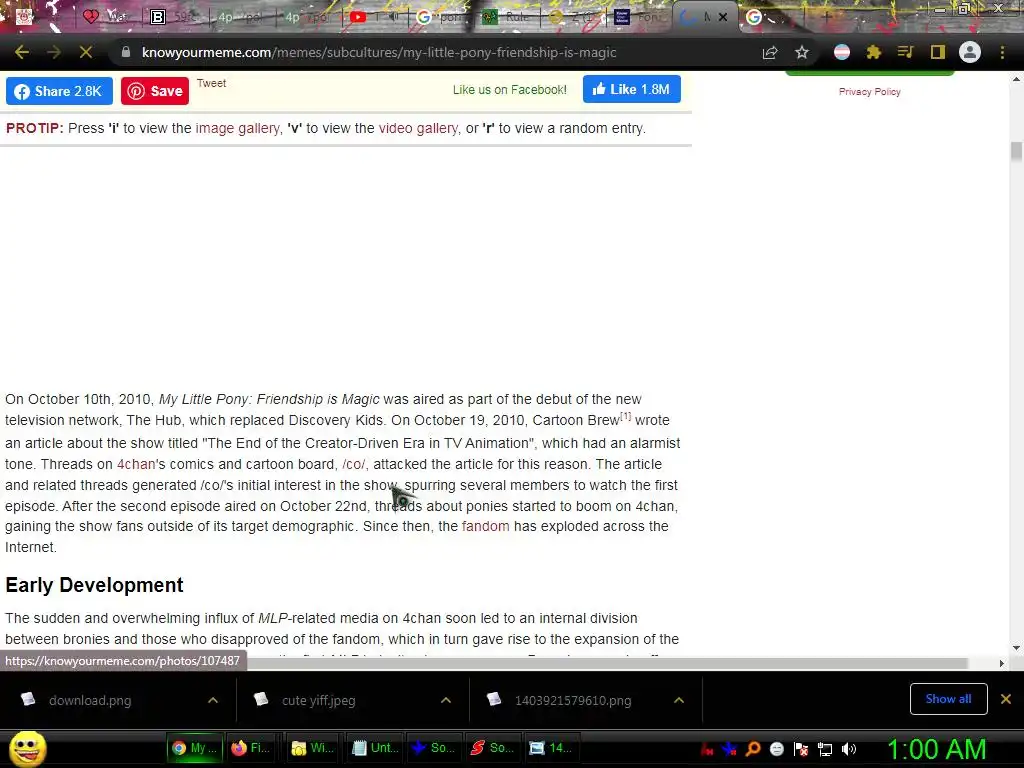Switch to the Untitled Notepad taskbar button
This screenshot has height=768, width=1024.
pos(374,748)
